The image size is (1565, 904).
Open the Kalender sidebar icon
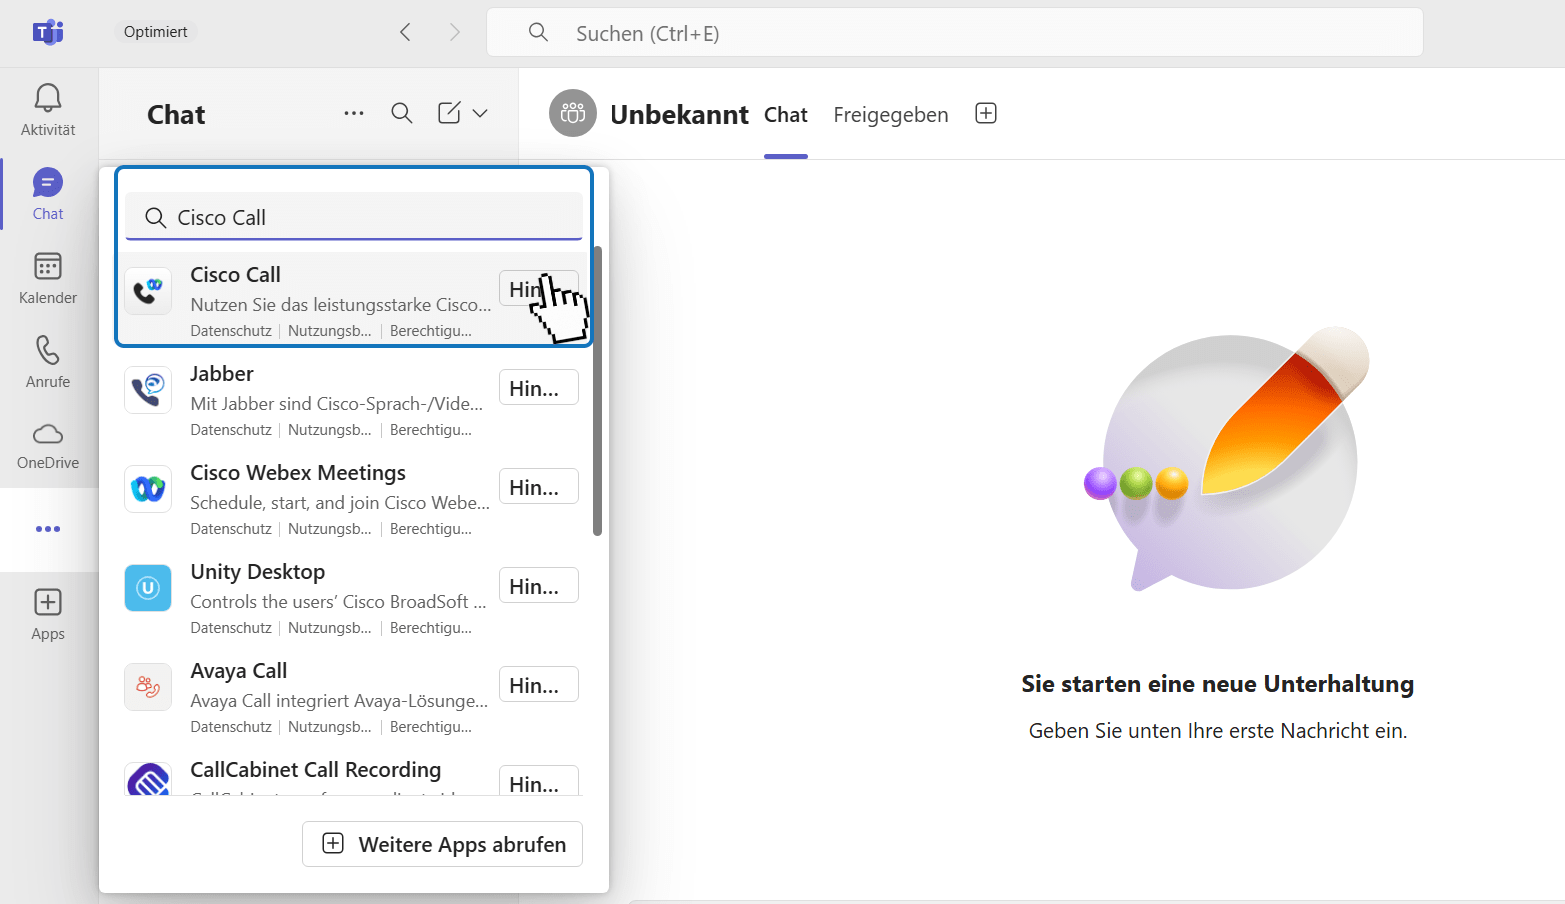pyautogui.click(x=48, y=266)
